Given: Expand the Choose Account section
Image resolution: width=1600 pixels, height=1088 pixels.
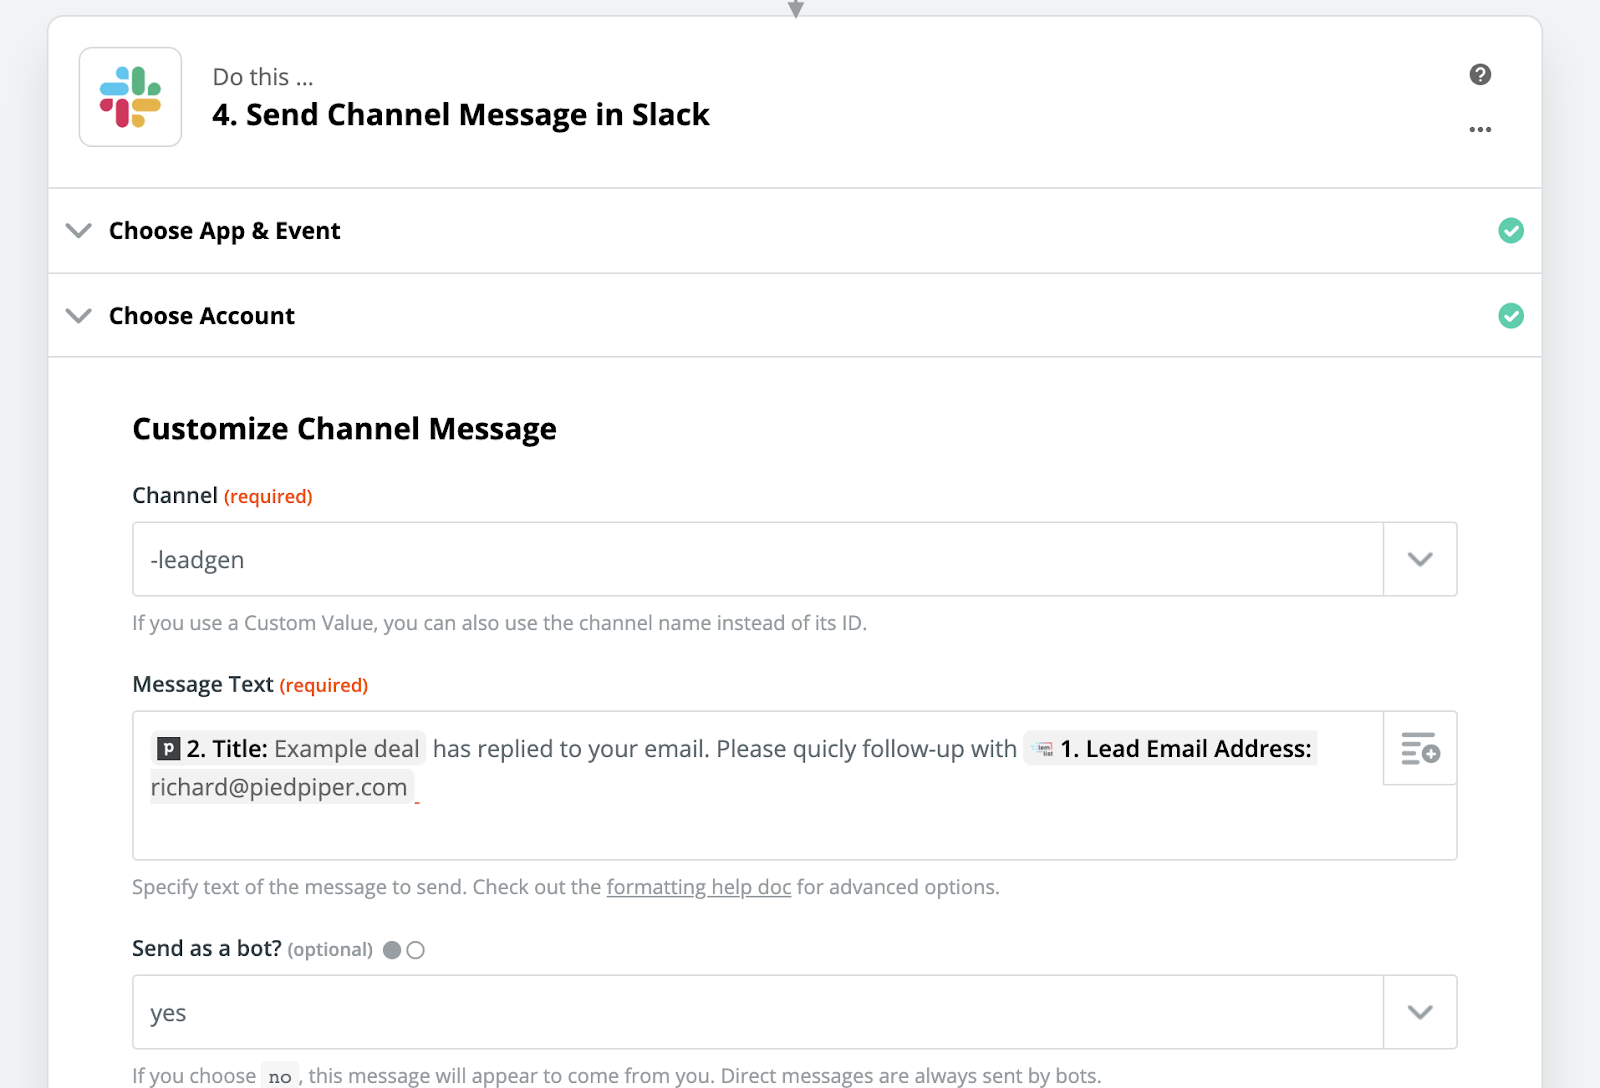Looking at the screenshot, I should pyautogui.click(x=79, y=316).
